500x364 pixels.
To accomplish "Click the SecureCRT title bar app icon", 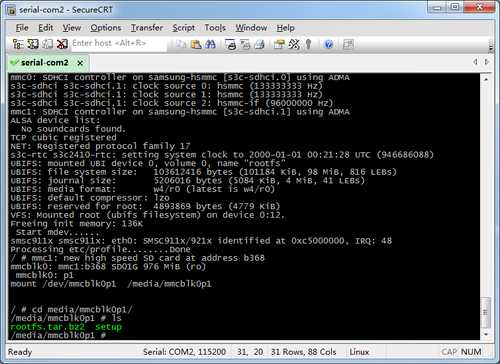I will (11, 10).
